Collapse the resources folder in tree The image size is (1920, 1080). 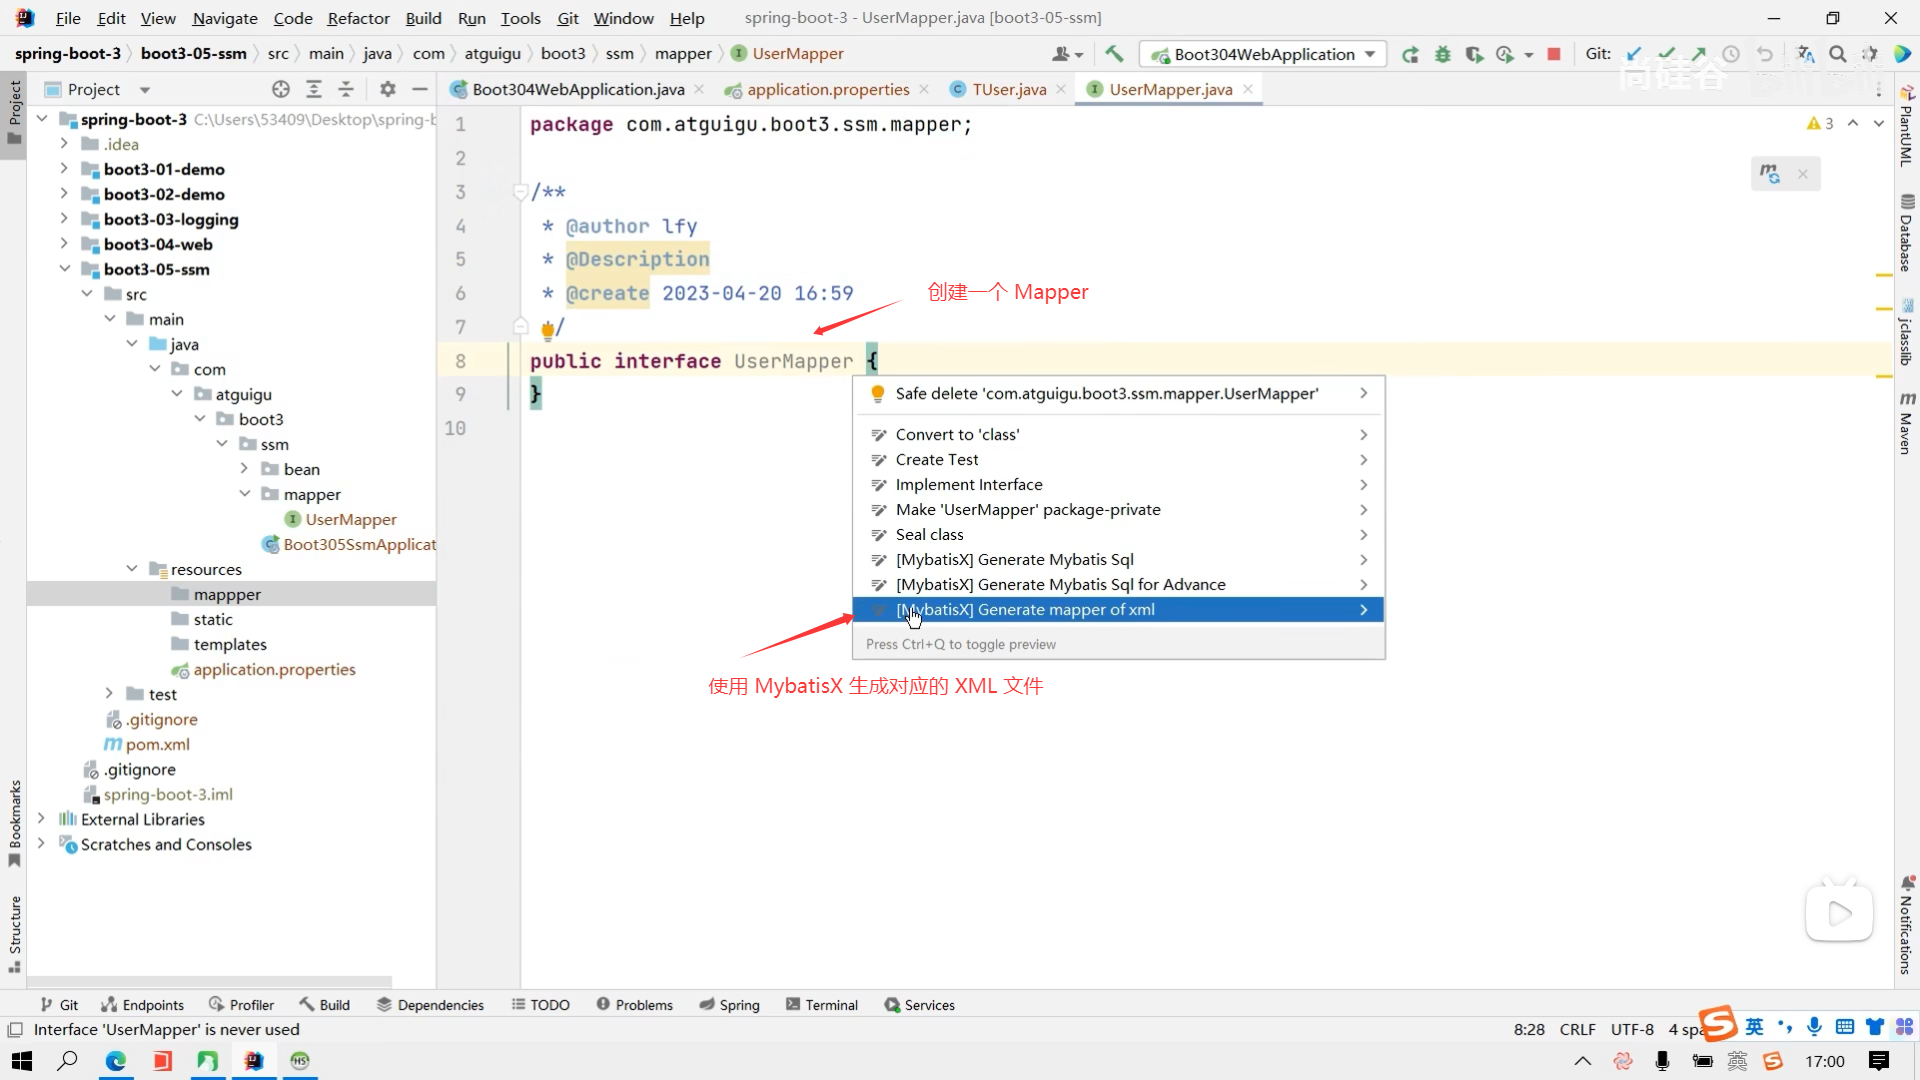tap(132, 569)
